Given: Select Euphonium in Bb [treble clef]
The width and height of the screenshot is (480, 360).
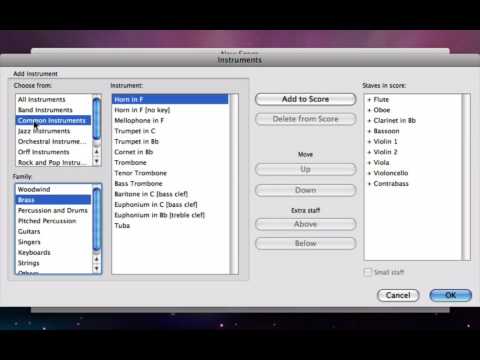Looking at the screenshot, I should pyautogui.click(x=171, y=215).
